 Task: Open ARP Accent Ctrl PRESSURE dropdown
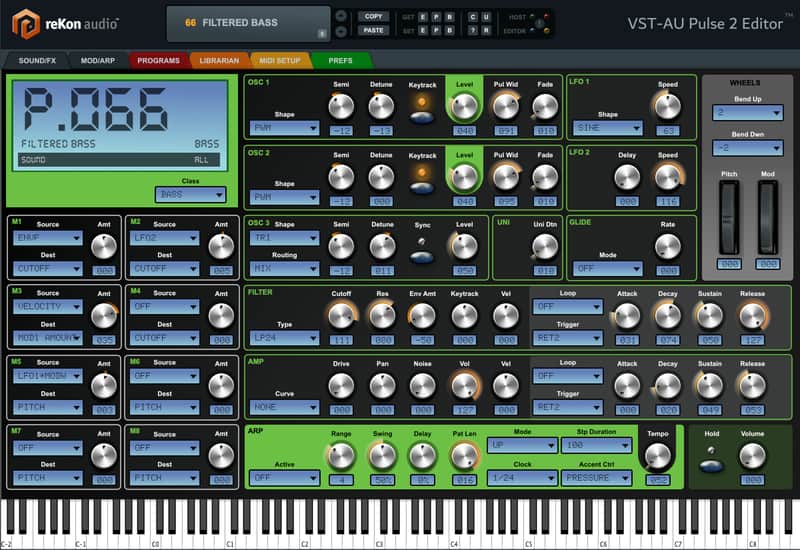point(596,478)
